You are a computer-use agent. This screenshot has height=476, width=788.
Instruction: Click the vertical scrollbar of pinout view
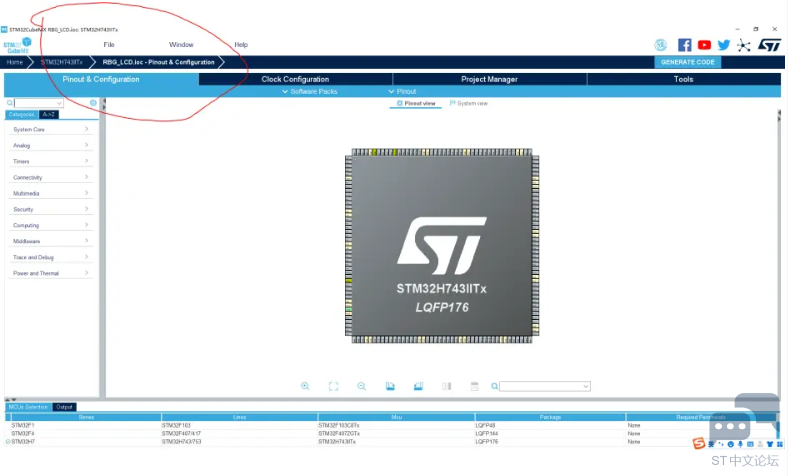click(x=779, y=251)
